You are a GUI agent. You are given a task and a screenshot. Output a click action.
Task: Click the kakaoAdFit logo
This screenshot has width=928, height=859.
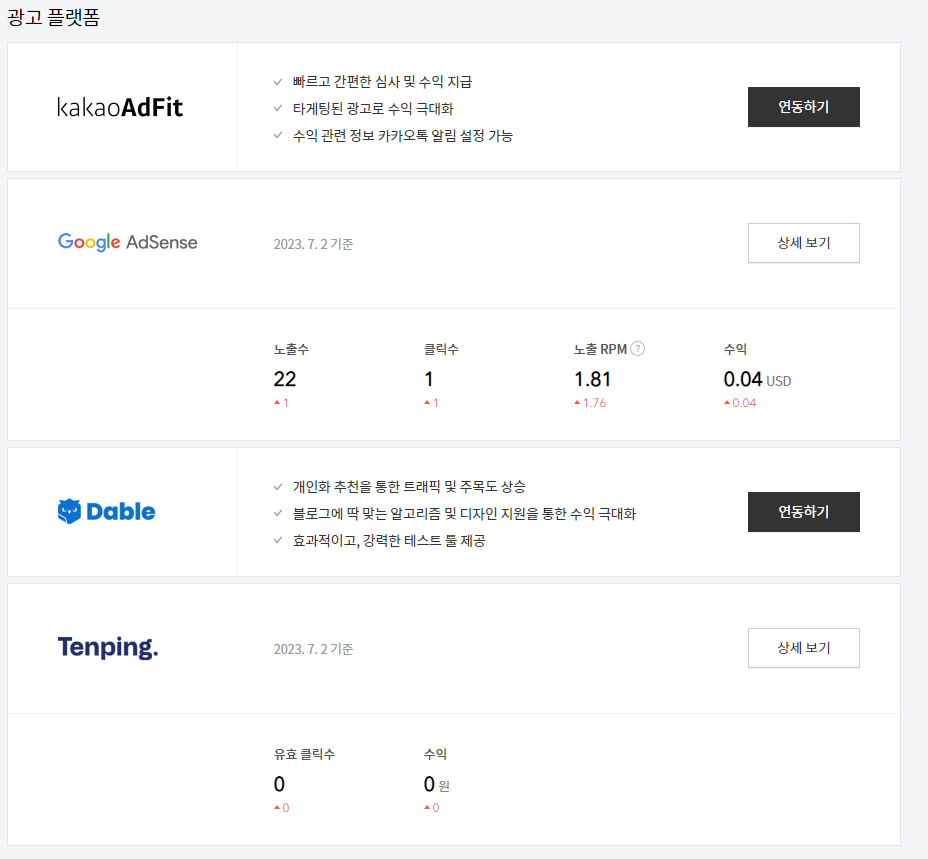120,107
